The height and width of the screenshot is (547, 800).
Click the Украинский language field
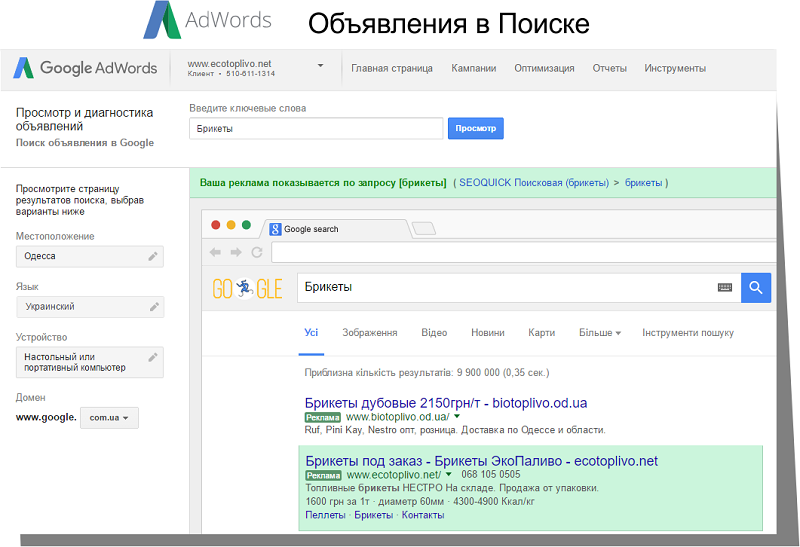(90, 307)
